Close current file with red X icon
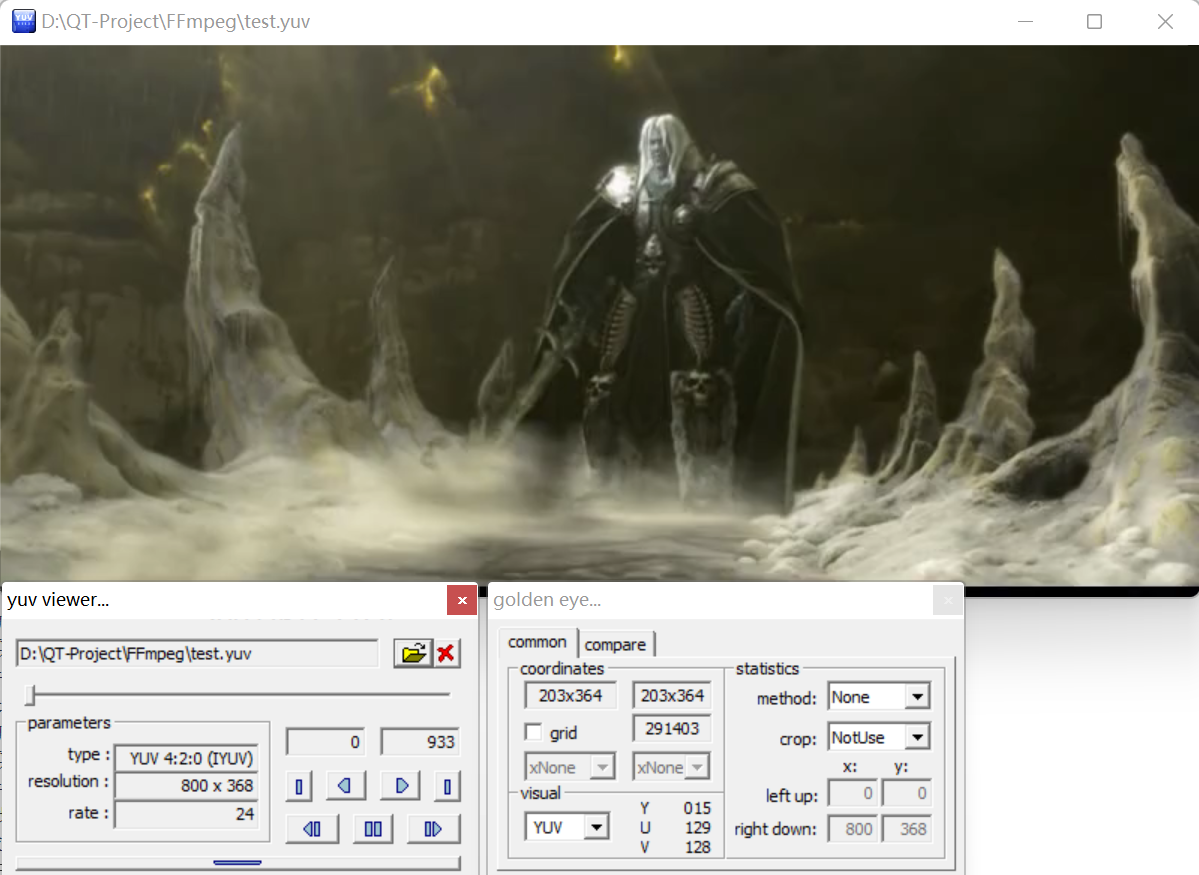This screenshot has height=875, width=1199. tap(447, 653)
